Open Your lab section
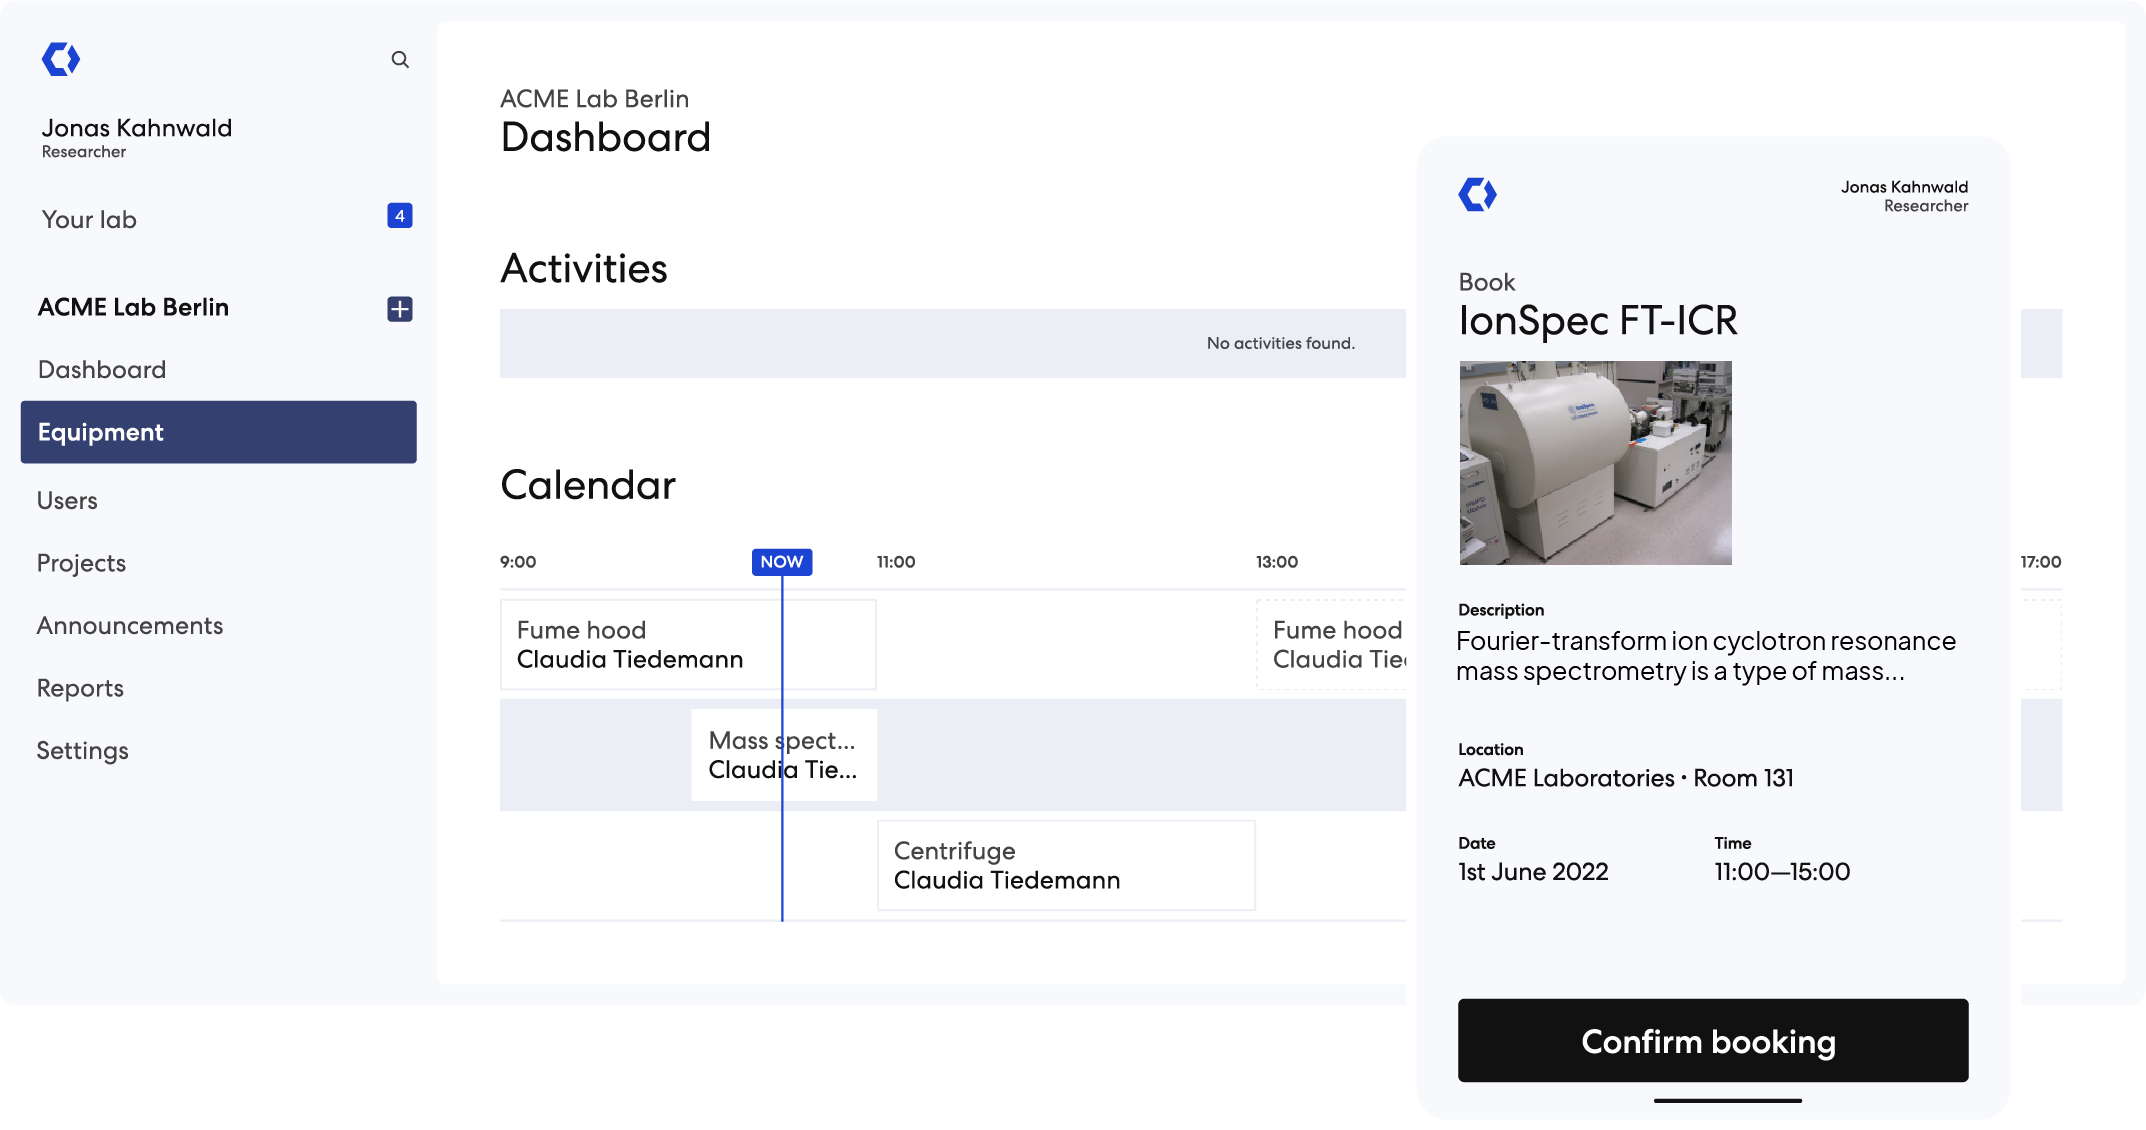 point(89,220)
